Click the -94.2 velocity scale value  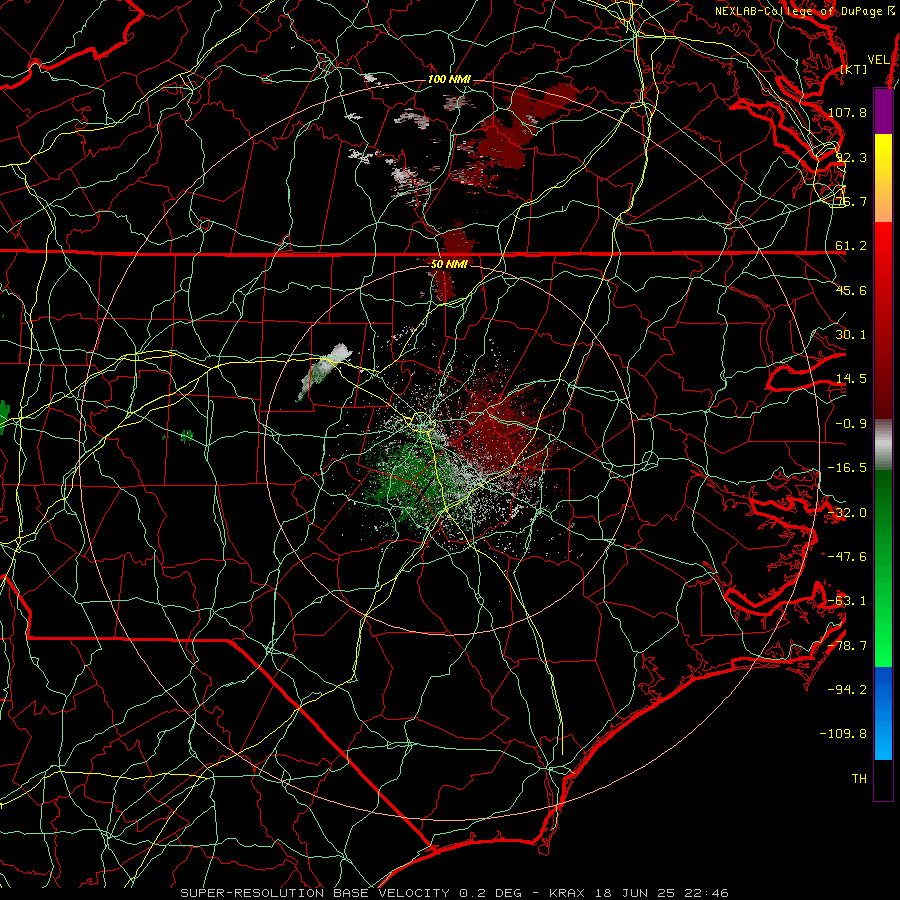[x=847, y=690]
